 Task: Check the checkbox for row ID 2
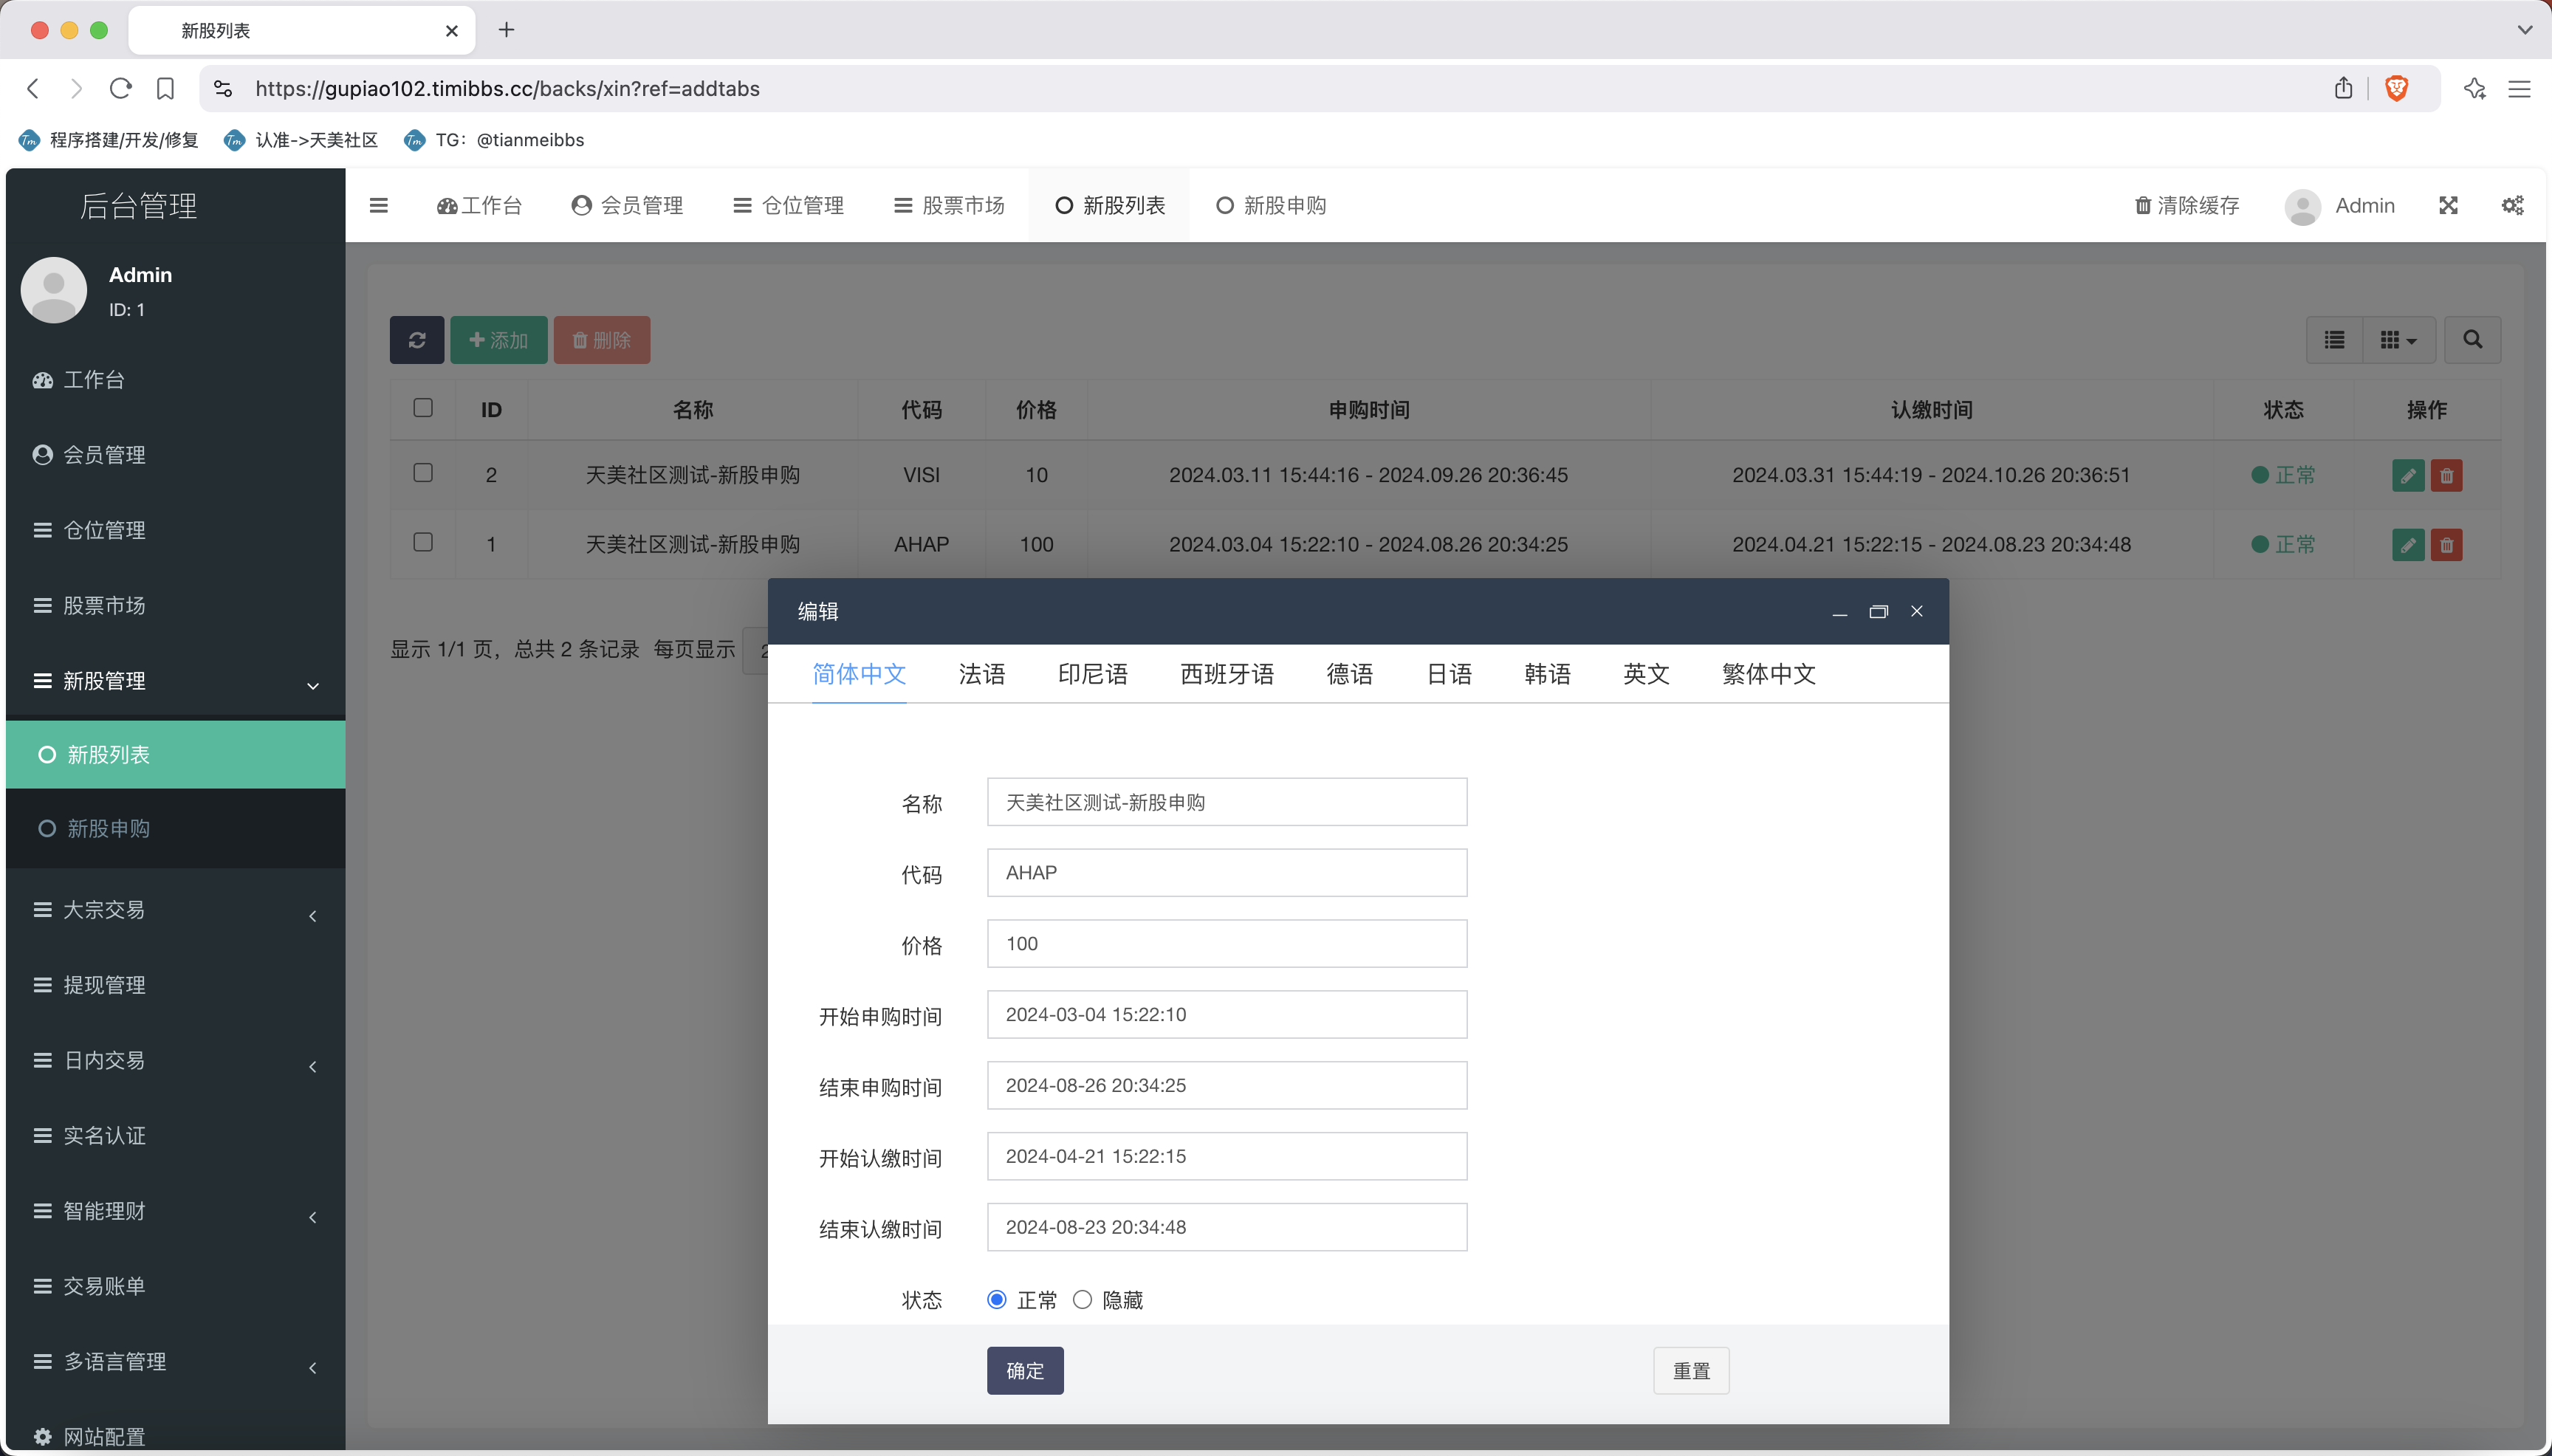tap(423, 473)
